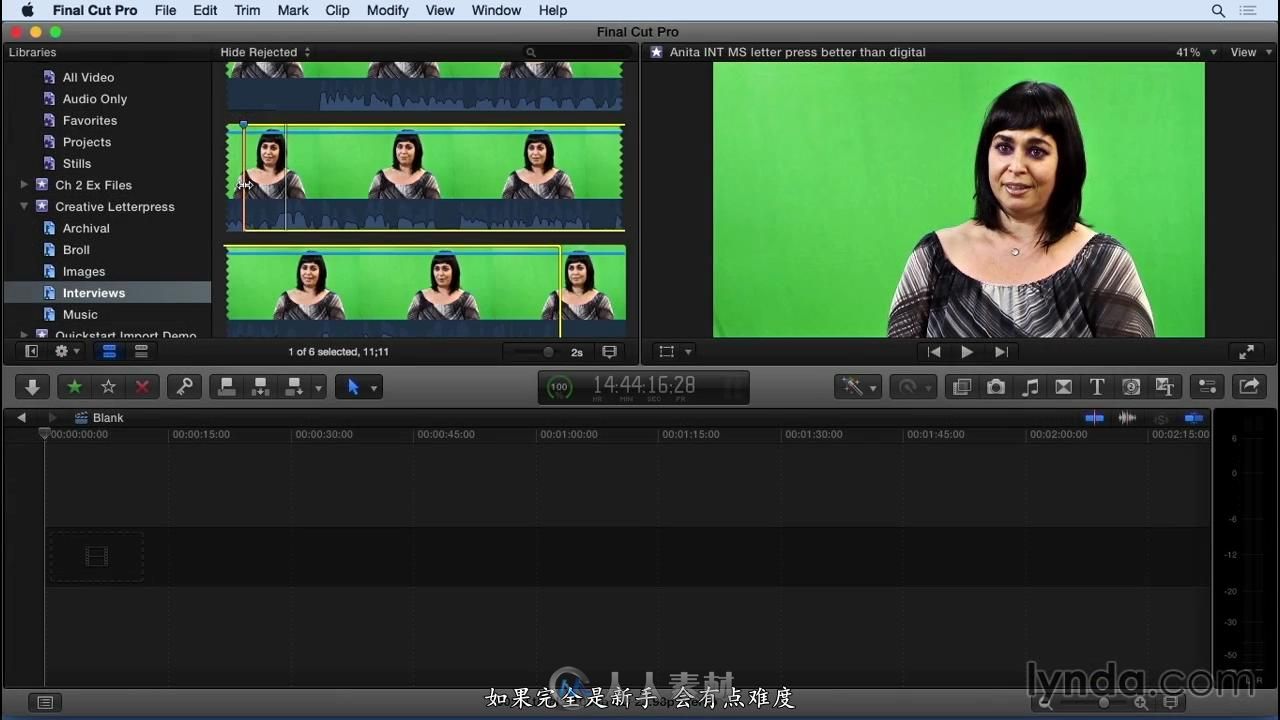Image resolution: width=1280 pixels, height=720 pixels.
Task: Play the clip in the viewer
Action: [967, 352]
